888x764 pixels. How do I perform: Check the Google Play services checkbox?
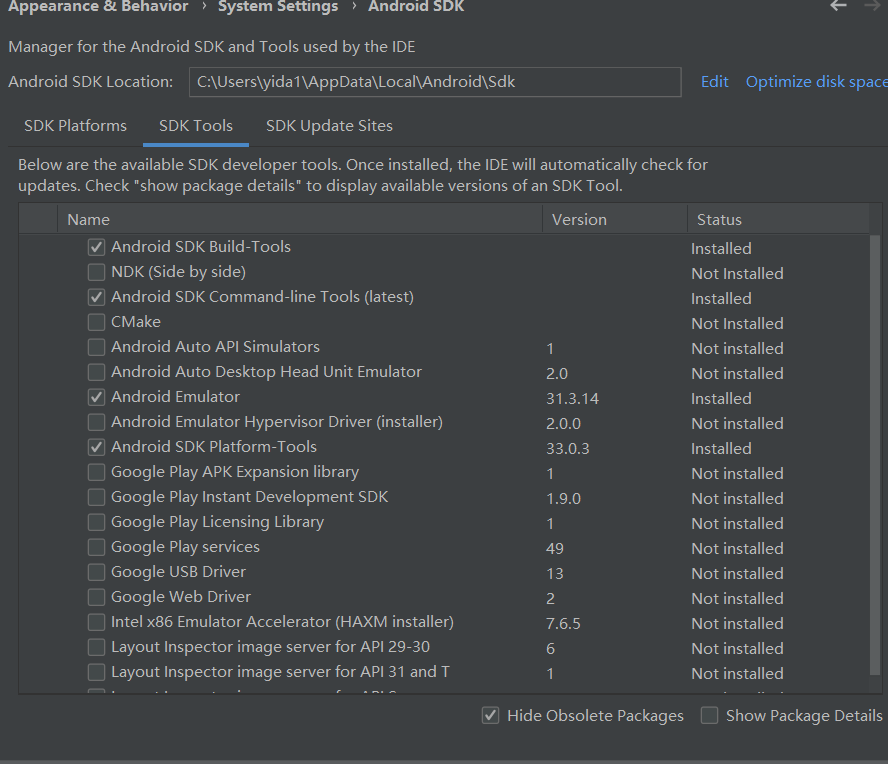tap(96, 547)
